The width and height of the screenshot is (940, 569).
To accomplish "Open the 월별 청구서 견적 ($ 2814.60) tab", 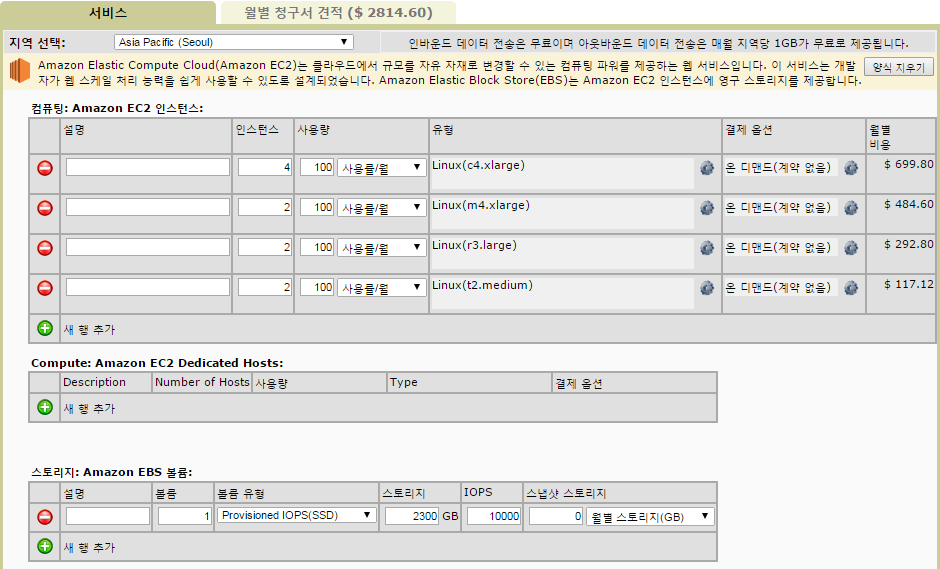I will (x=338, y=13).
